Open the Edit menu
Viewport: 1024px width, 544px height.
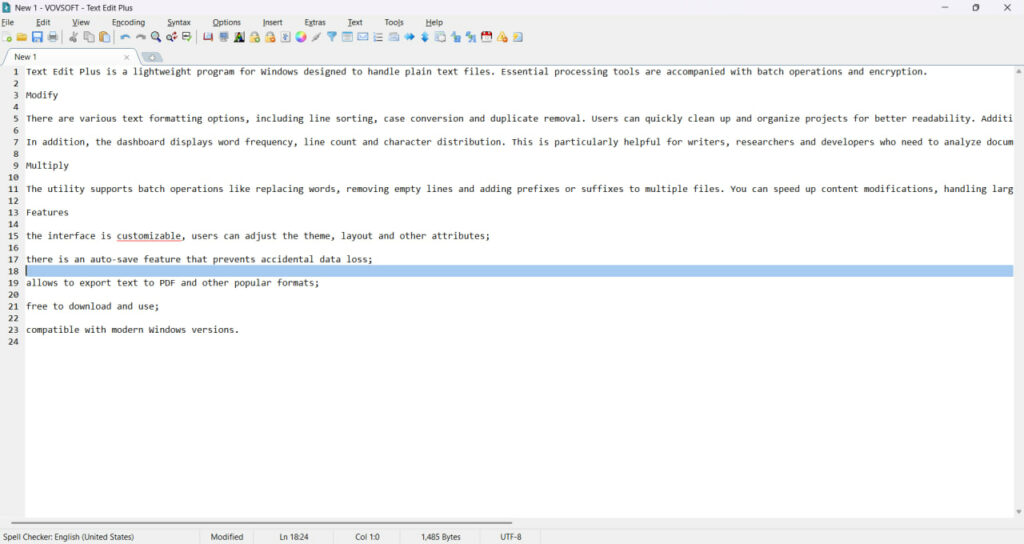click(x=43, y=22)
